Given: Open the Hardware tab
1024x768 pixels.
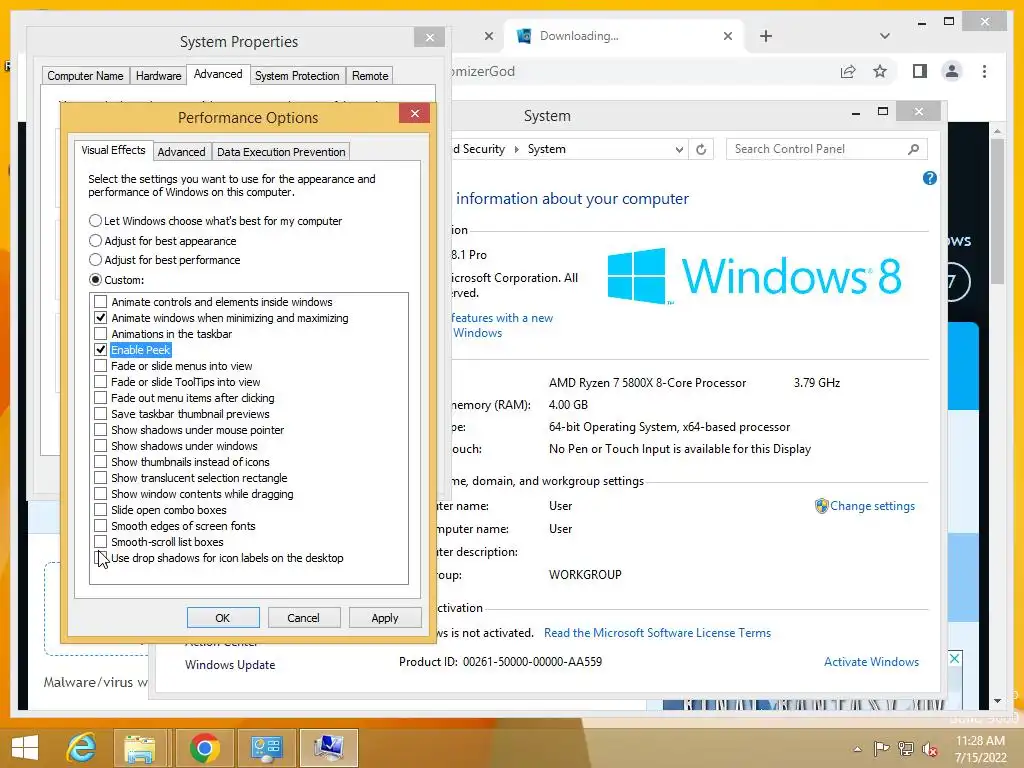Looking at the screenshot, I should pyautogui.click(x=158, y=76).
